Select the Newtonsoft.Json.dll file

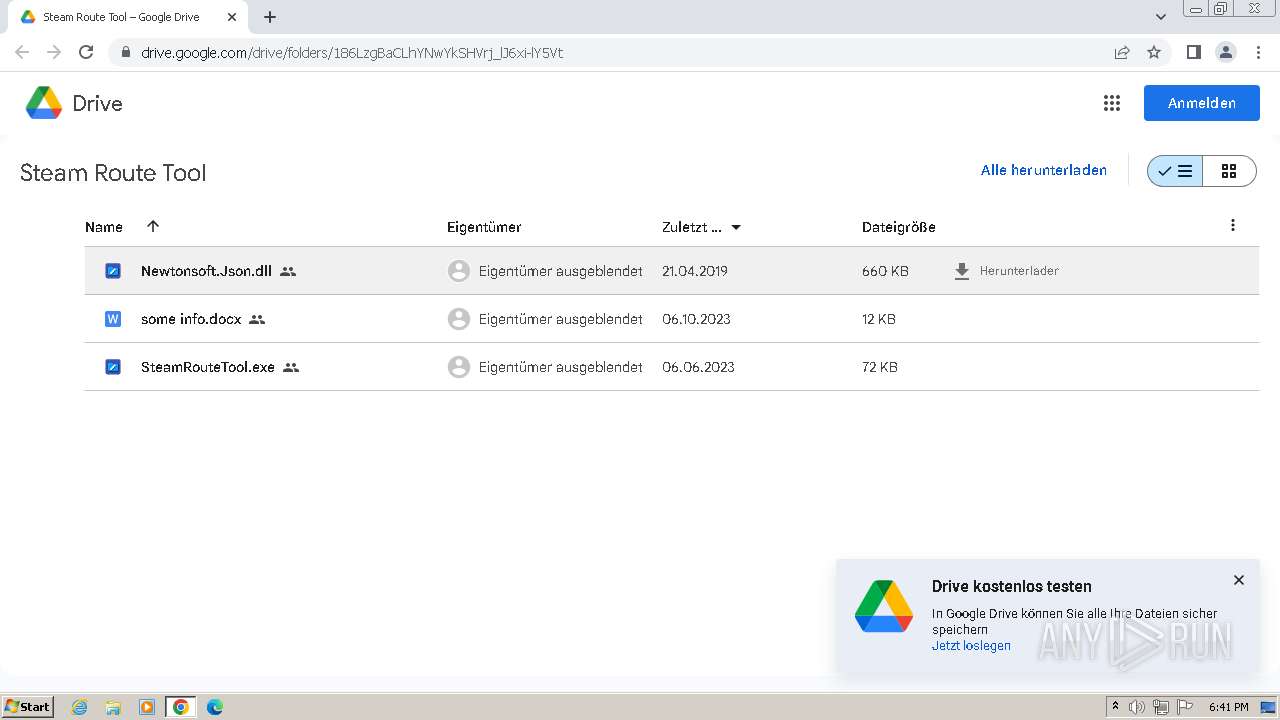pos(671,271)
